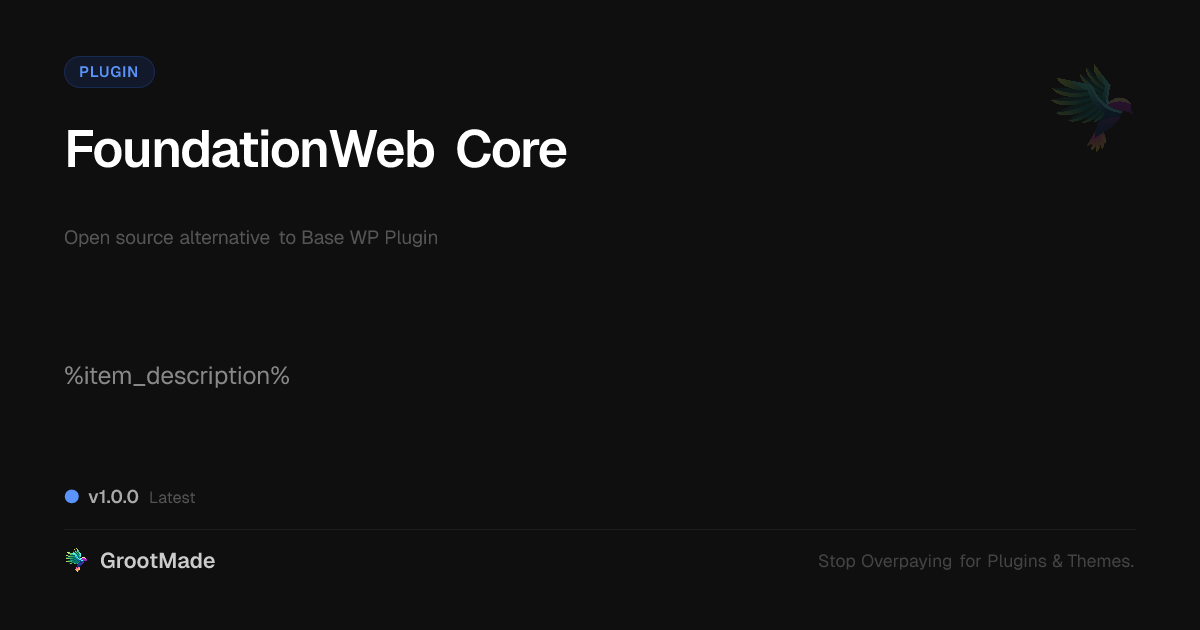Click the word "Themes." at the bottom right
The height and width of the screenshot is (630, 1200).
[x=1101, y=562]
